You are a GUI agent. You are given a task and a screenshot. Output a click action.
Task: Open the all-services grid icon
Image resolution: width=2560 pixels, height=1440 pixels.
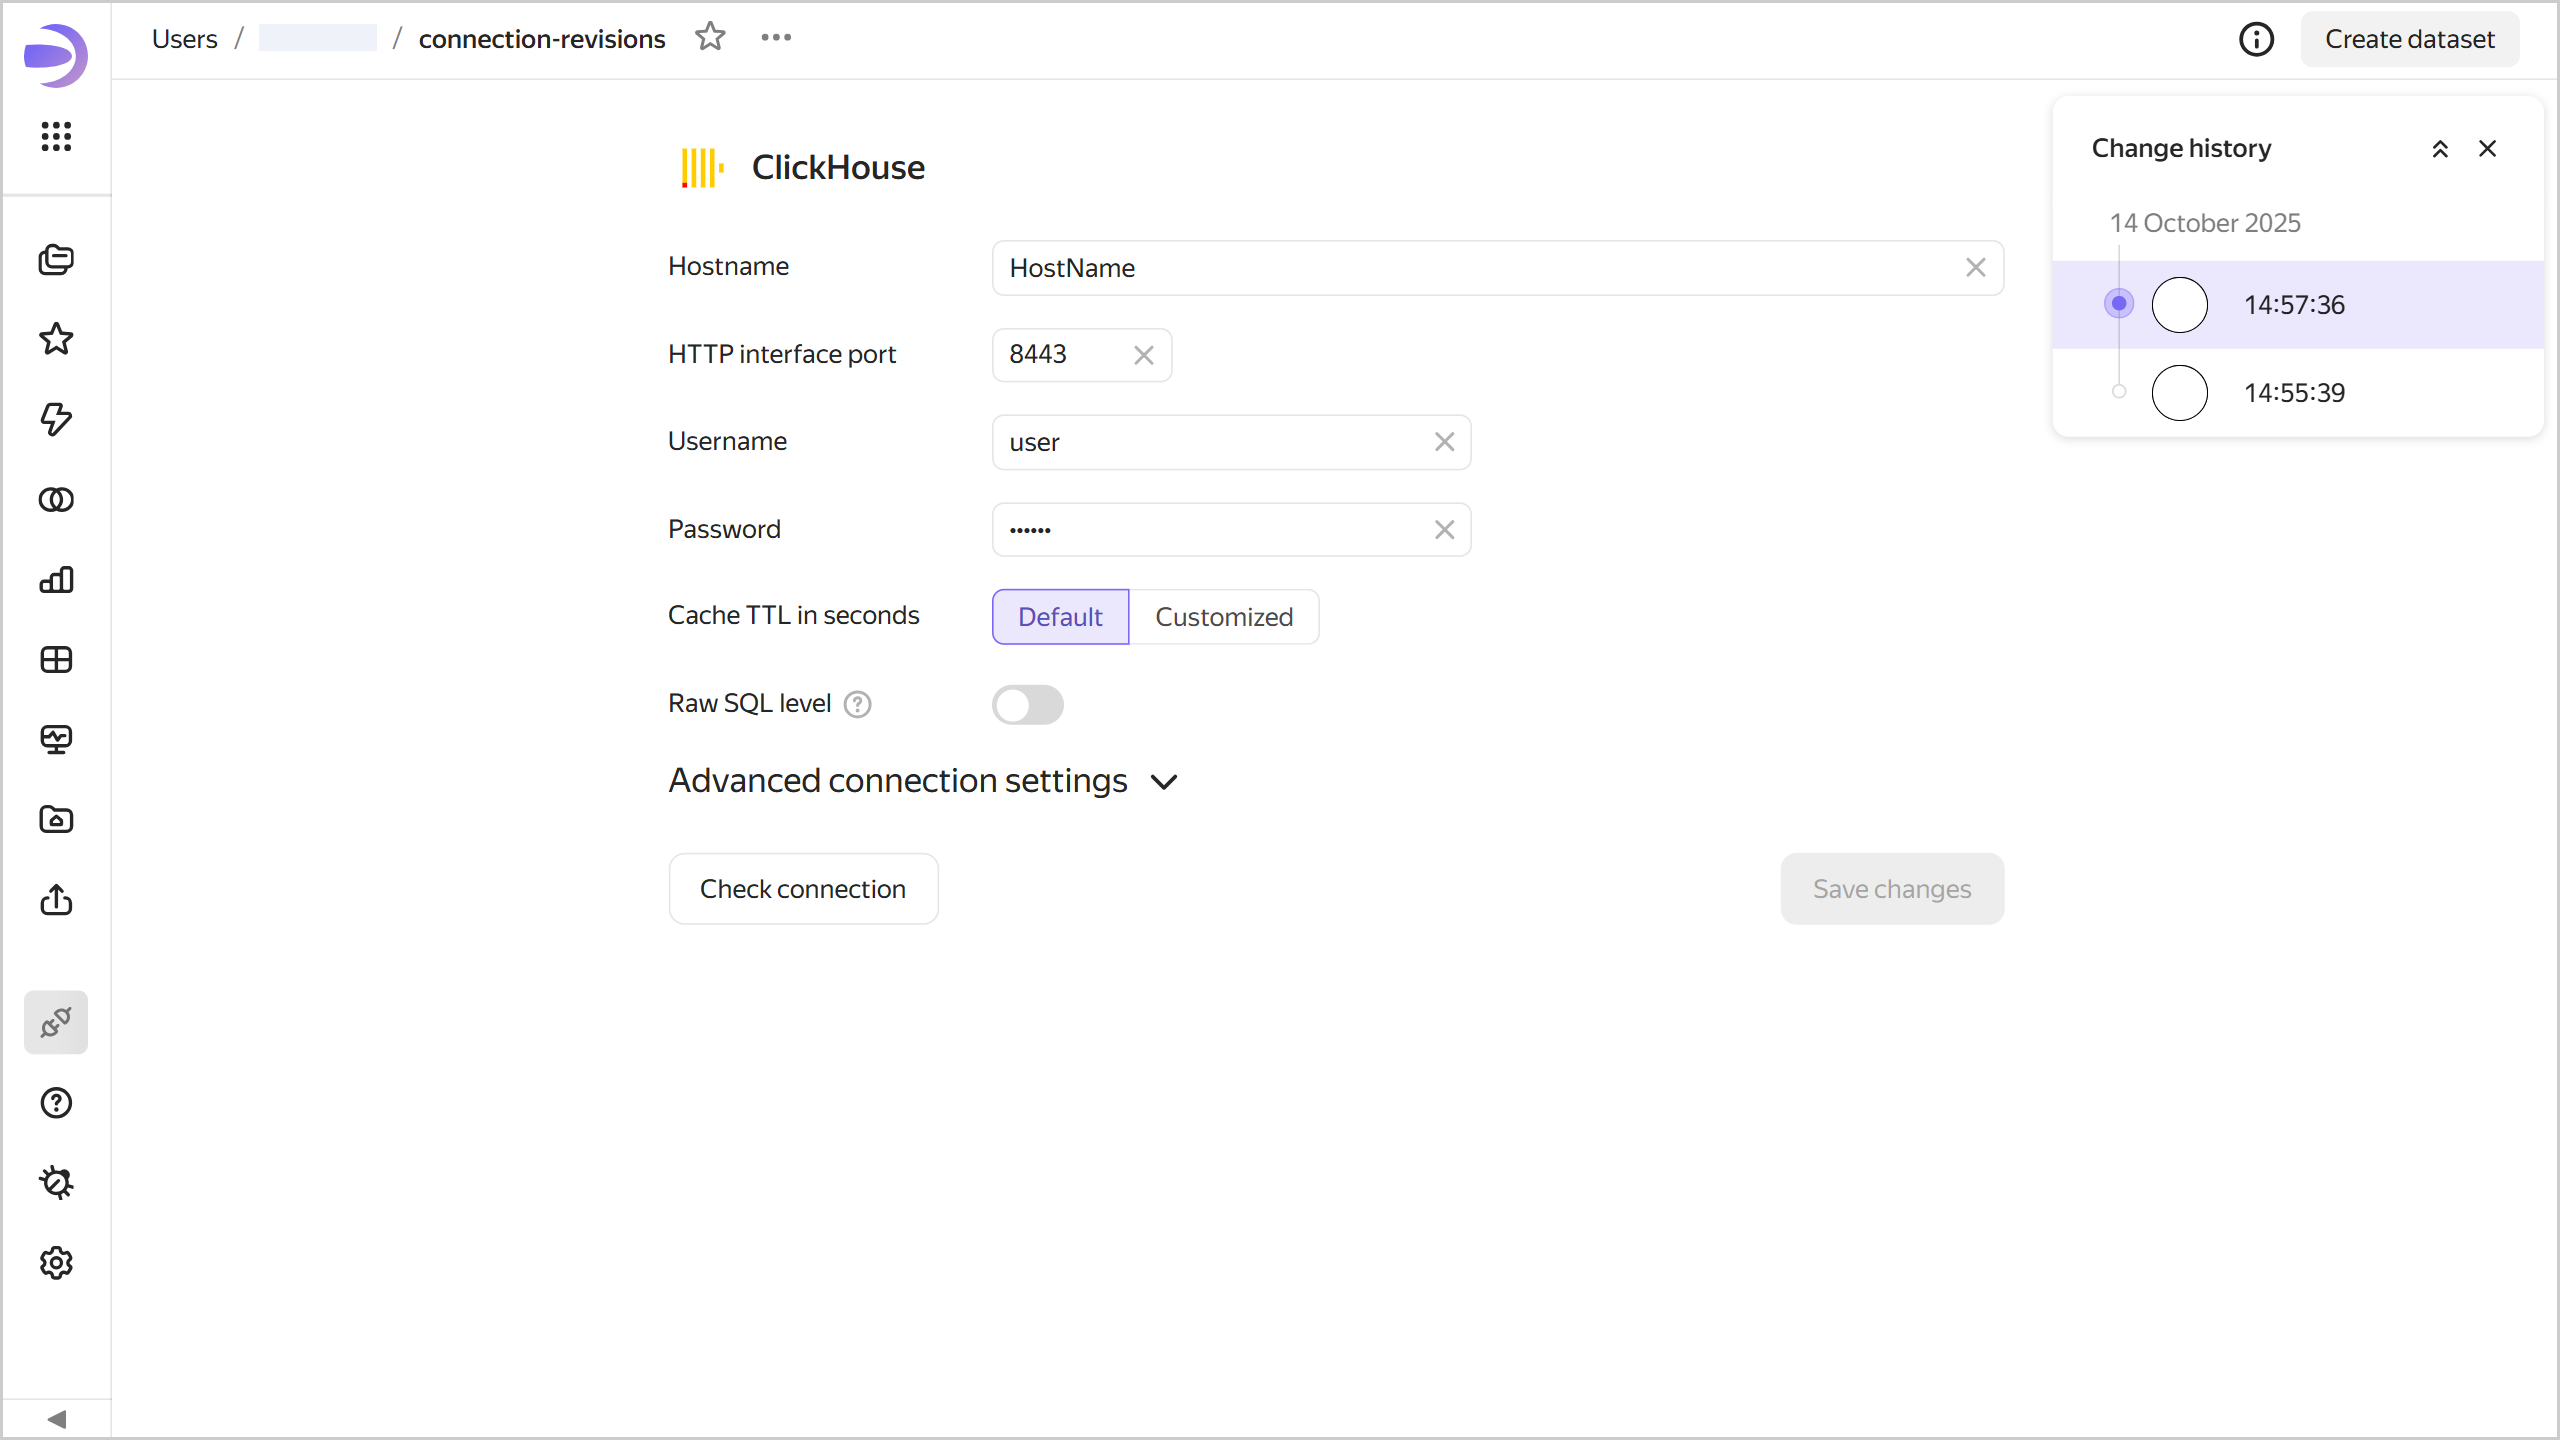point(56,136)
